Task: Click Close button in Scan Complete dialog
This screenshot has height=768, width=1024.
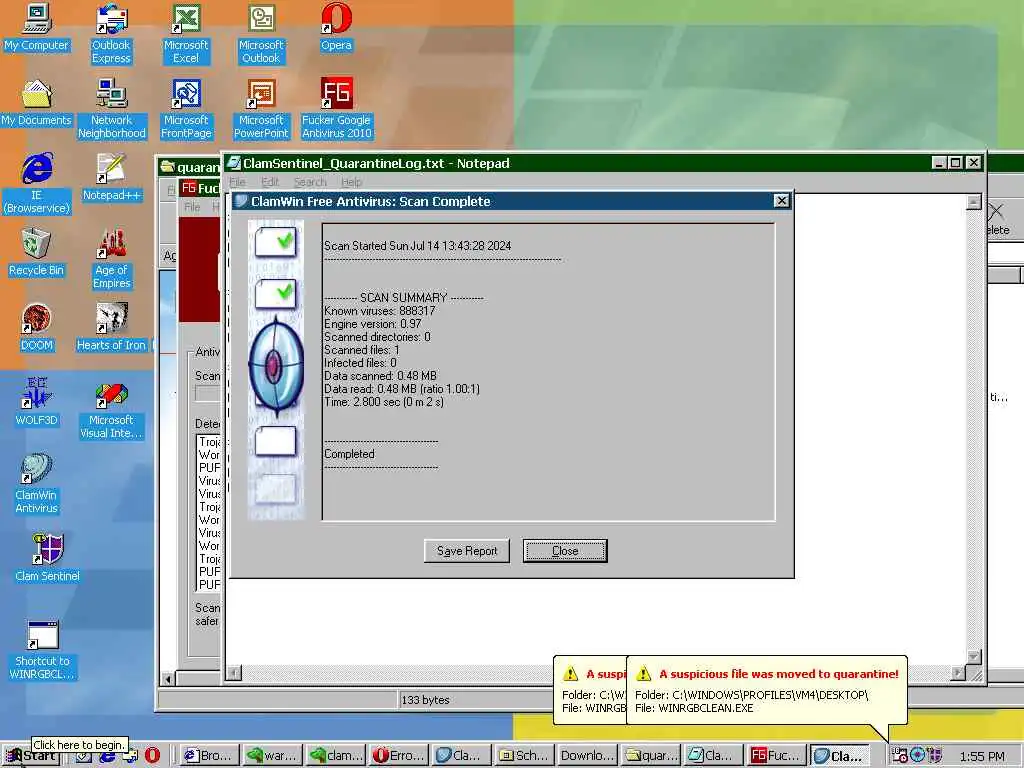Action: [x=565, y=551]
